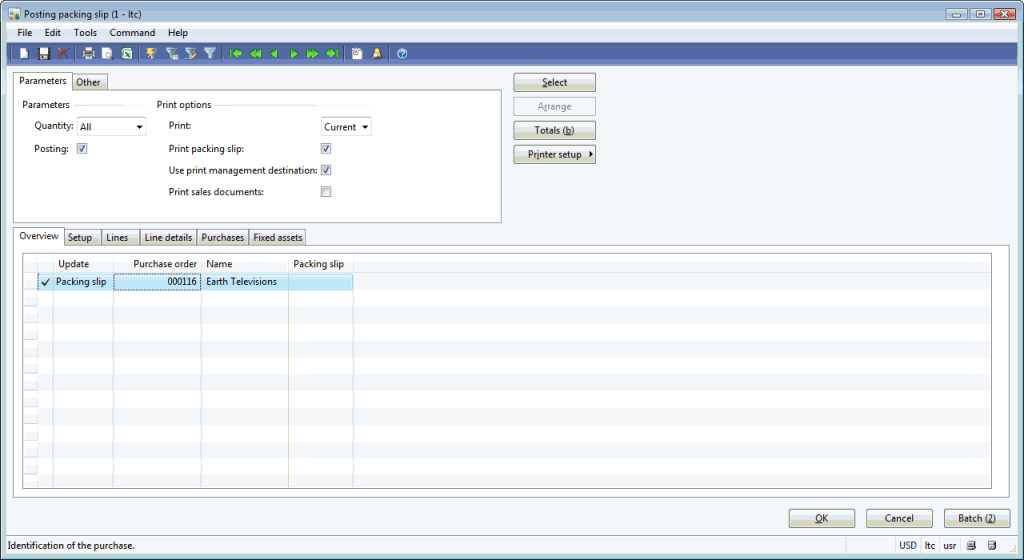Toggle Use print management destination checkbox

(326, 170)
